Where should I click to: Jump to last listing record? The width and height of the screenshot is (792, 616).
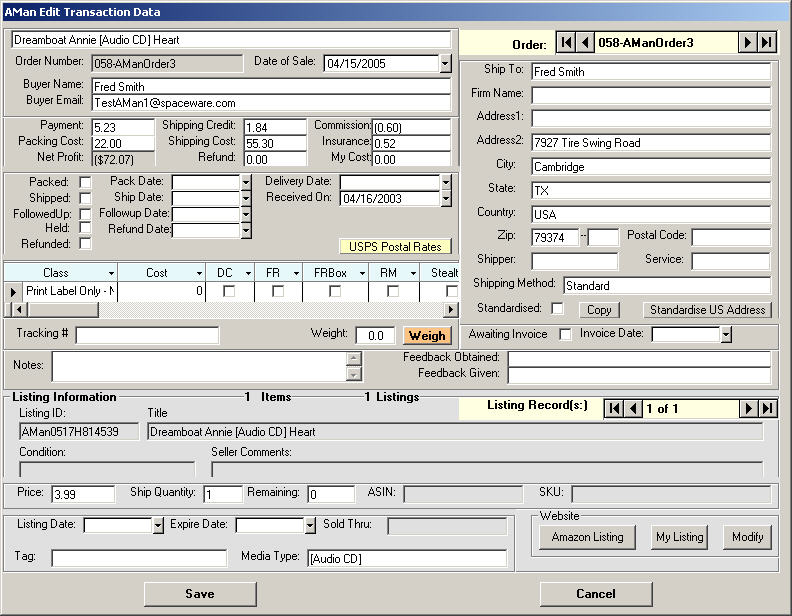pos(766,408)
